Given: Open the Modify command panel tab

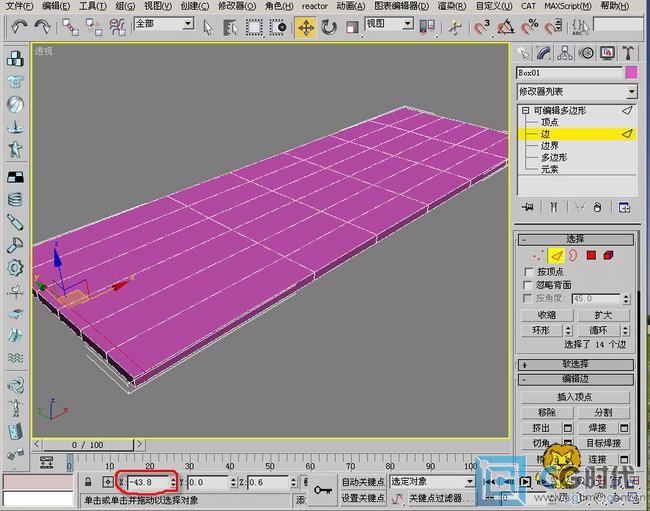Looking at the screenshot, I should click(543, 53).
